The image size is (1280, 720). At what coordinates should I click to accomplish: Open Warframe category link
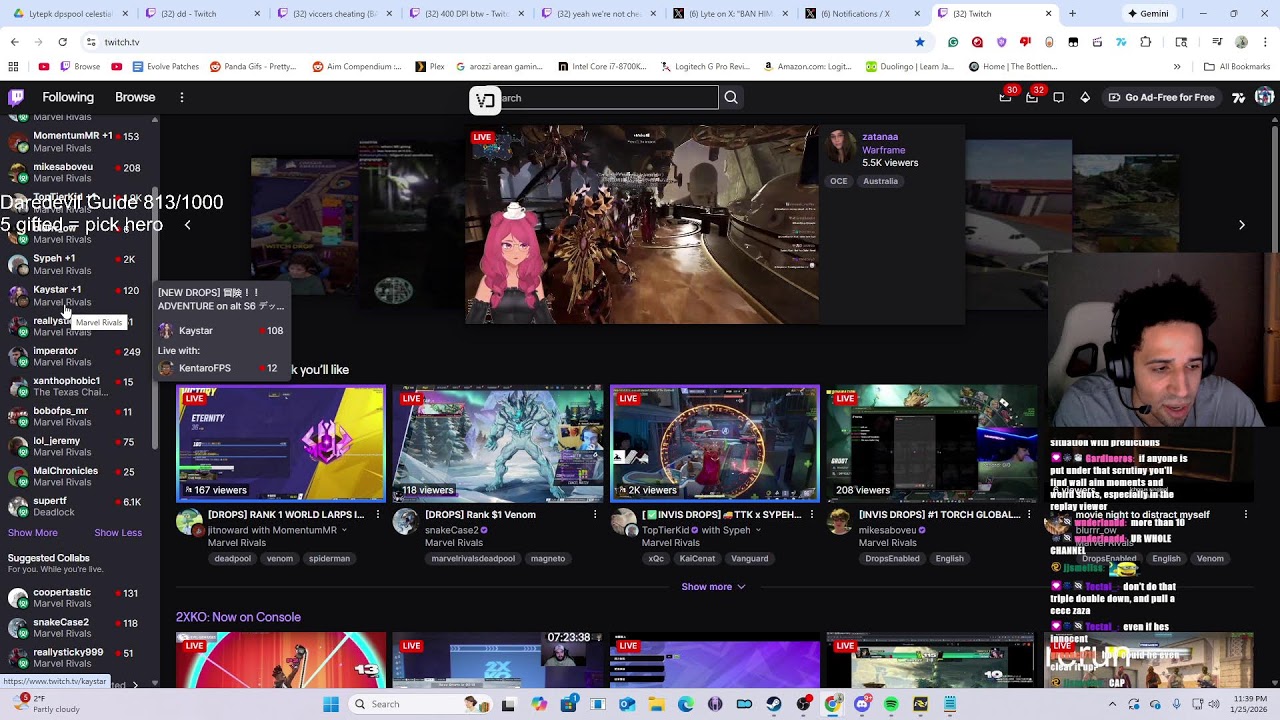pos(884,150)
